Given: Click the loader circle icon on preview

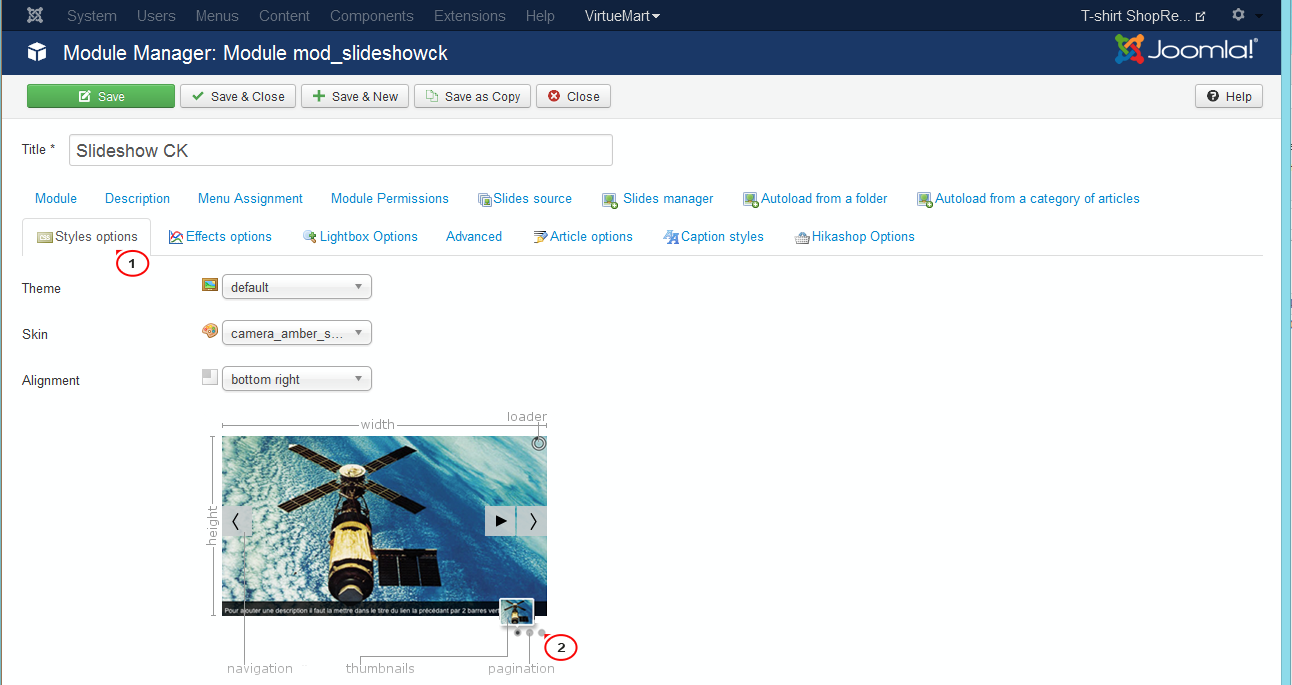Looking at the screenshot, I should pyautogui.click(x=539, y=443).
